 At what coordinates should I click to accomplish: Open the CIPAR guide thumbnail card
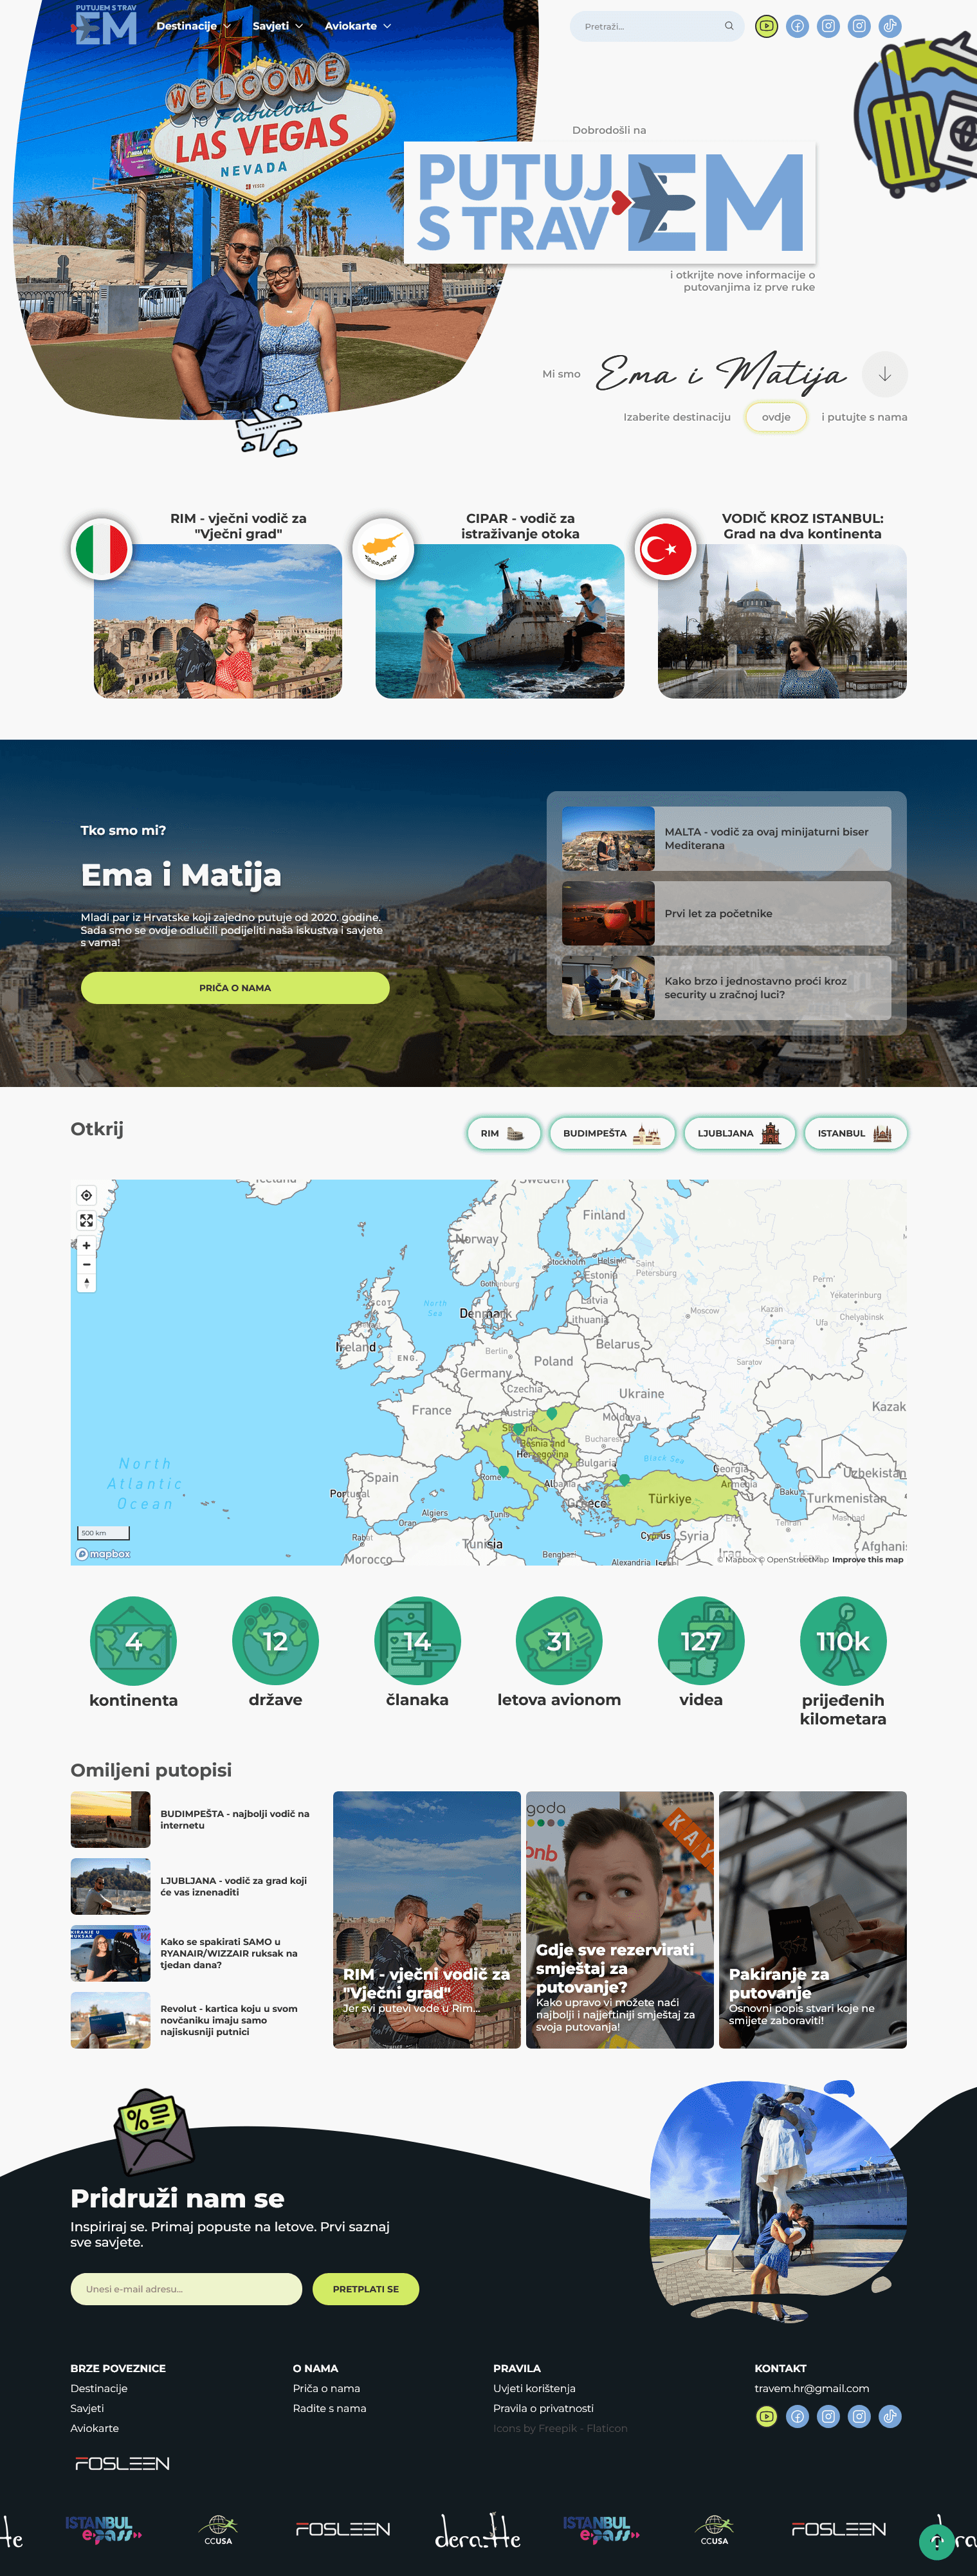pos(500,620)
